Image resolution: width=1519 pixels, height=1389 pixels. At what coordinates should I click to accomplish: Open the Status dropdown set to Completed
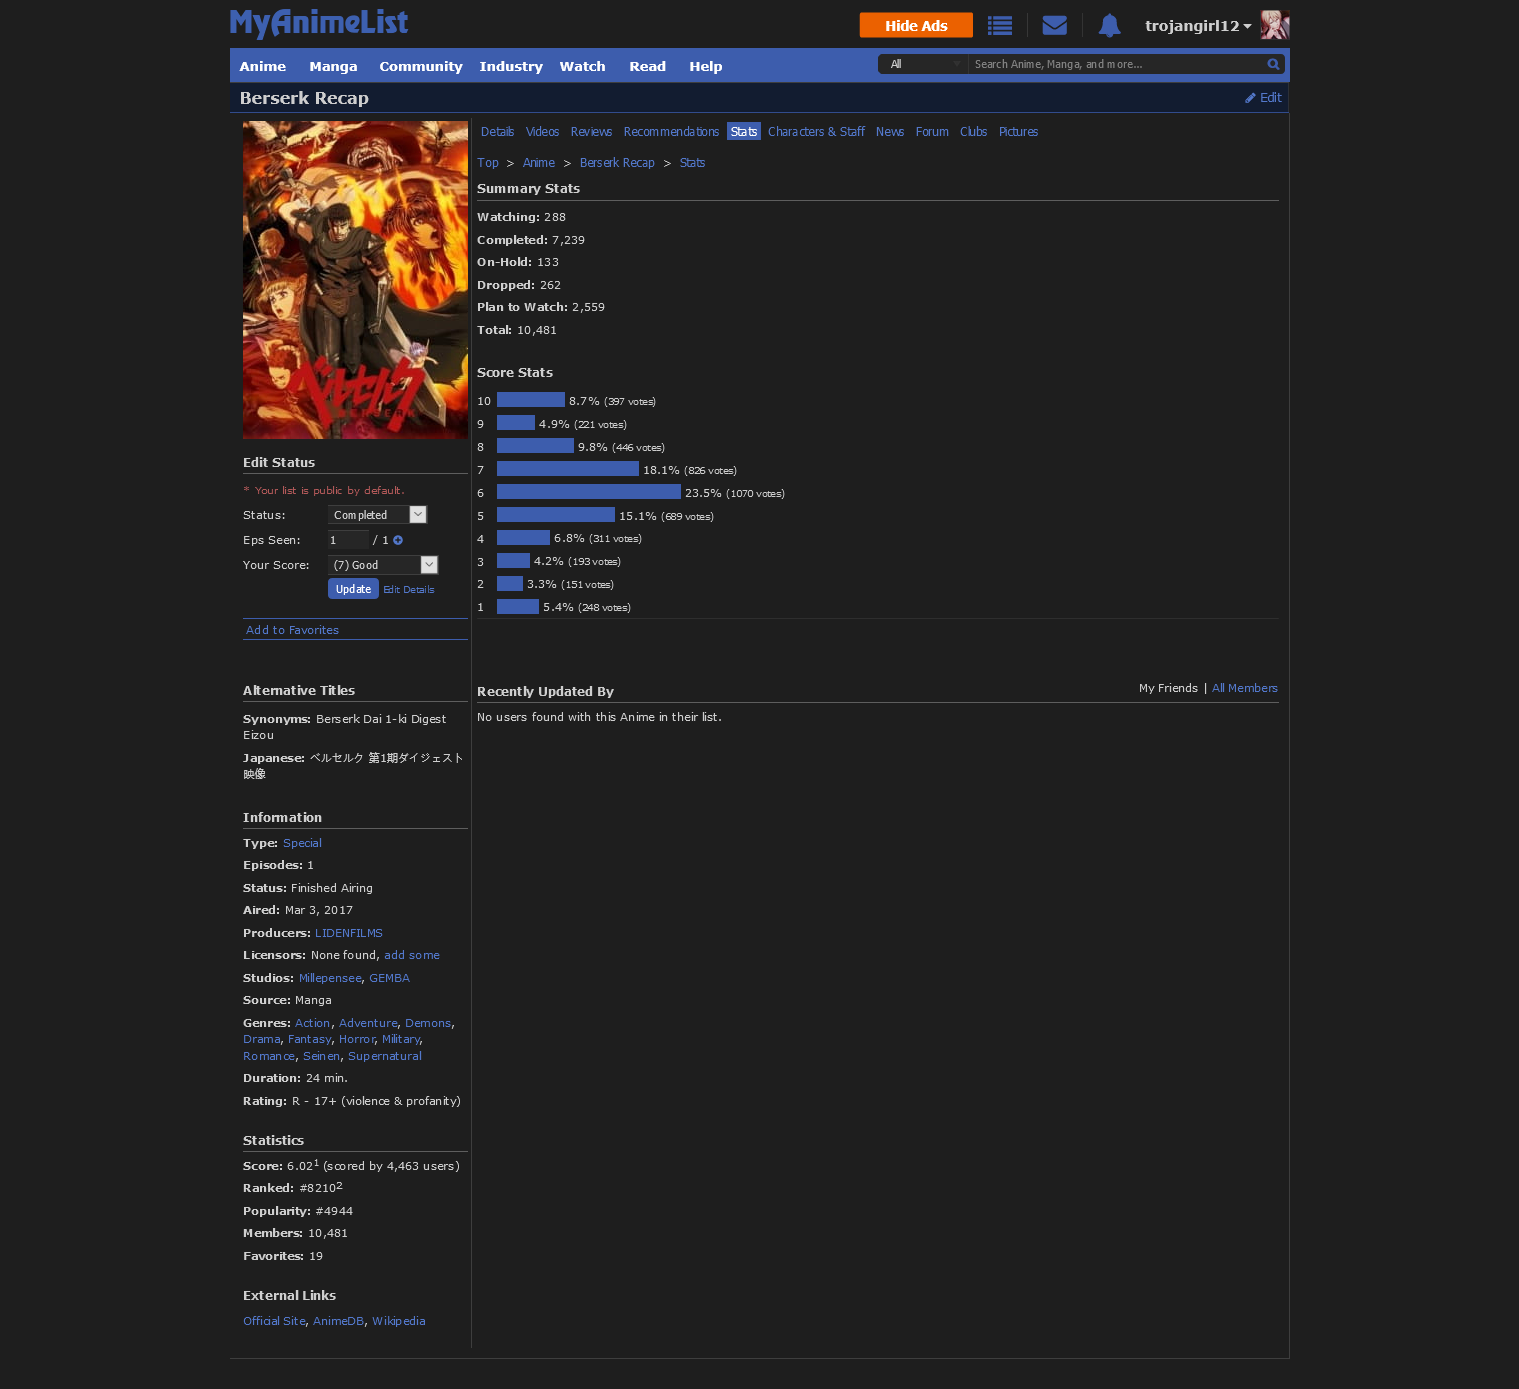pos(377,515)
